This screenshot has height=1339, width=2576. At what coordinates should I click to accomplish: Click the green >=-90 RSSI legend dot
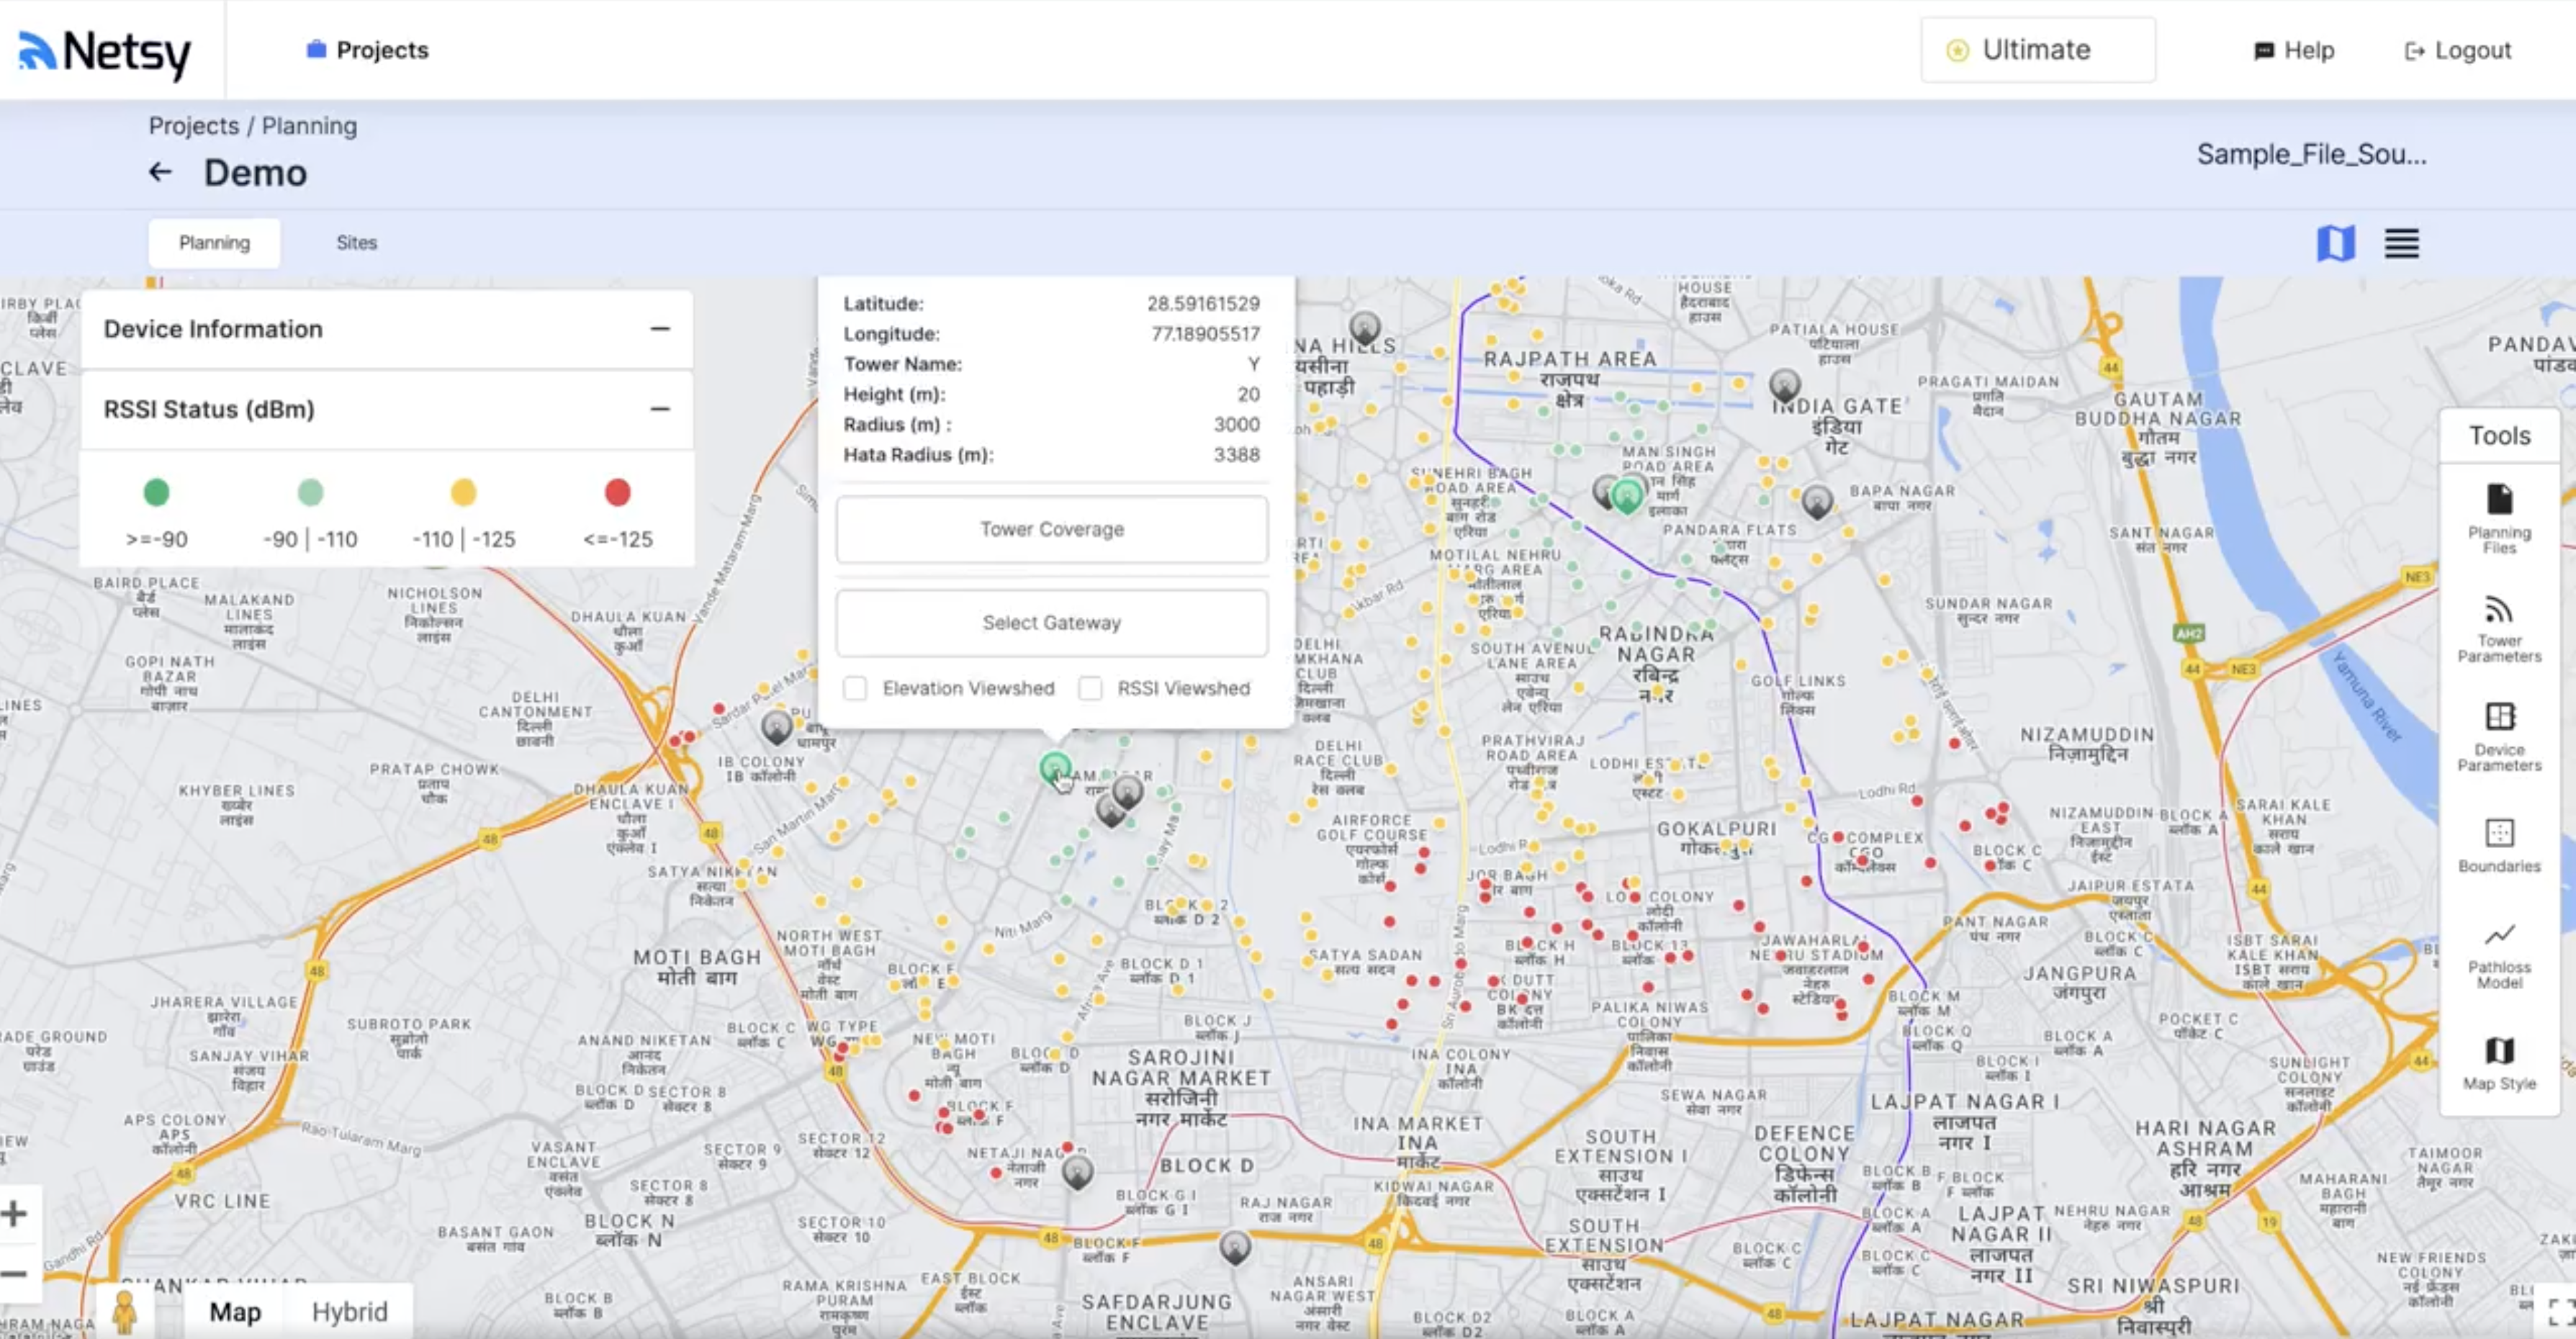pos(156,492)
